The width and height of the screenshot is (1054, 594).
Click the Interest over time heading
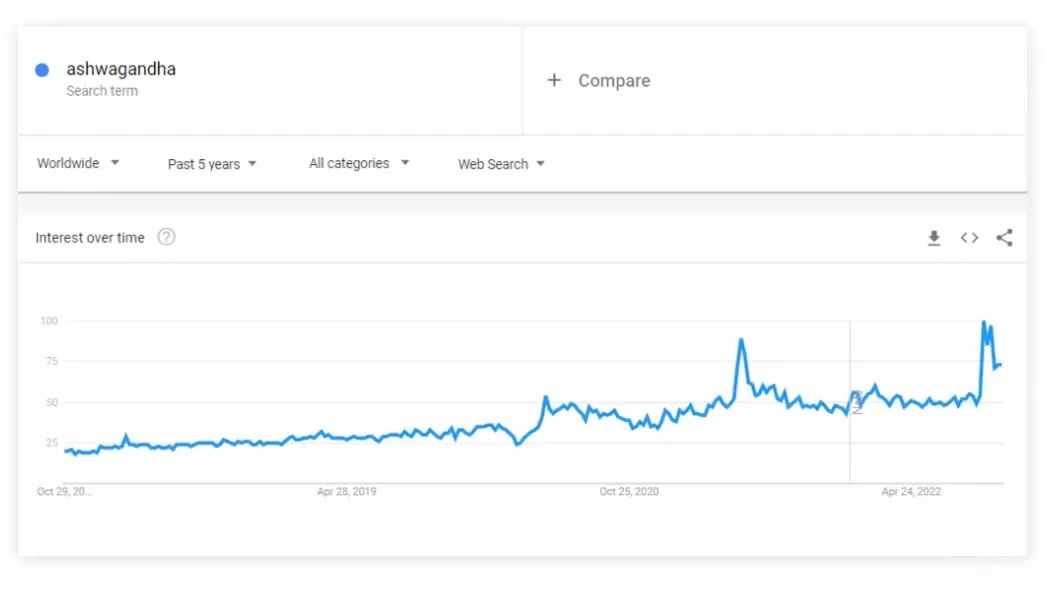[x=90, y=238]
